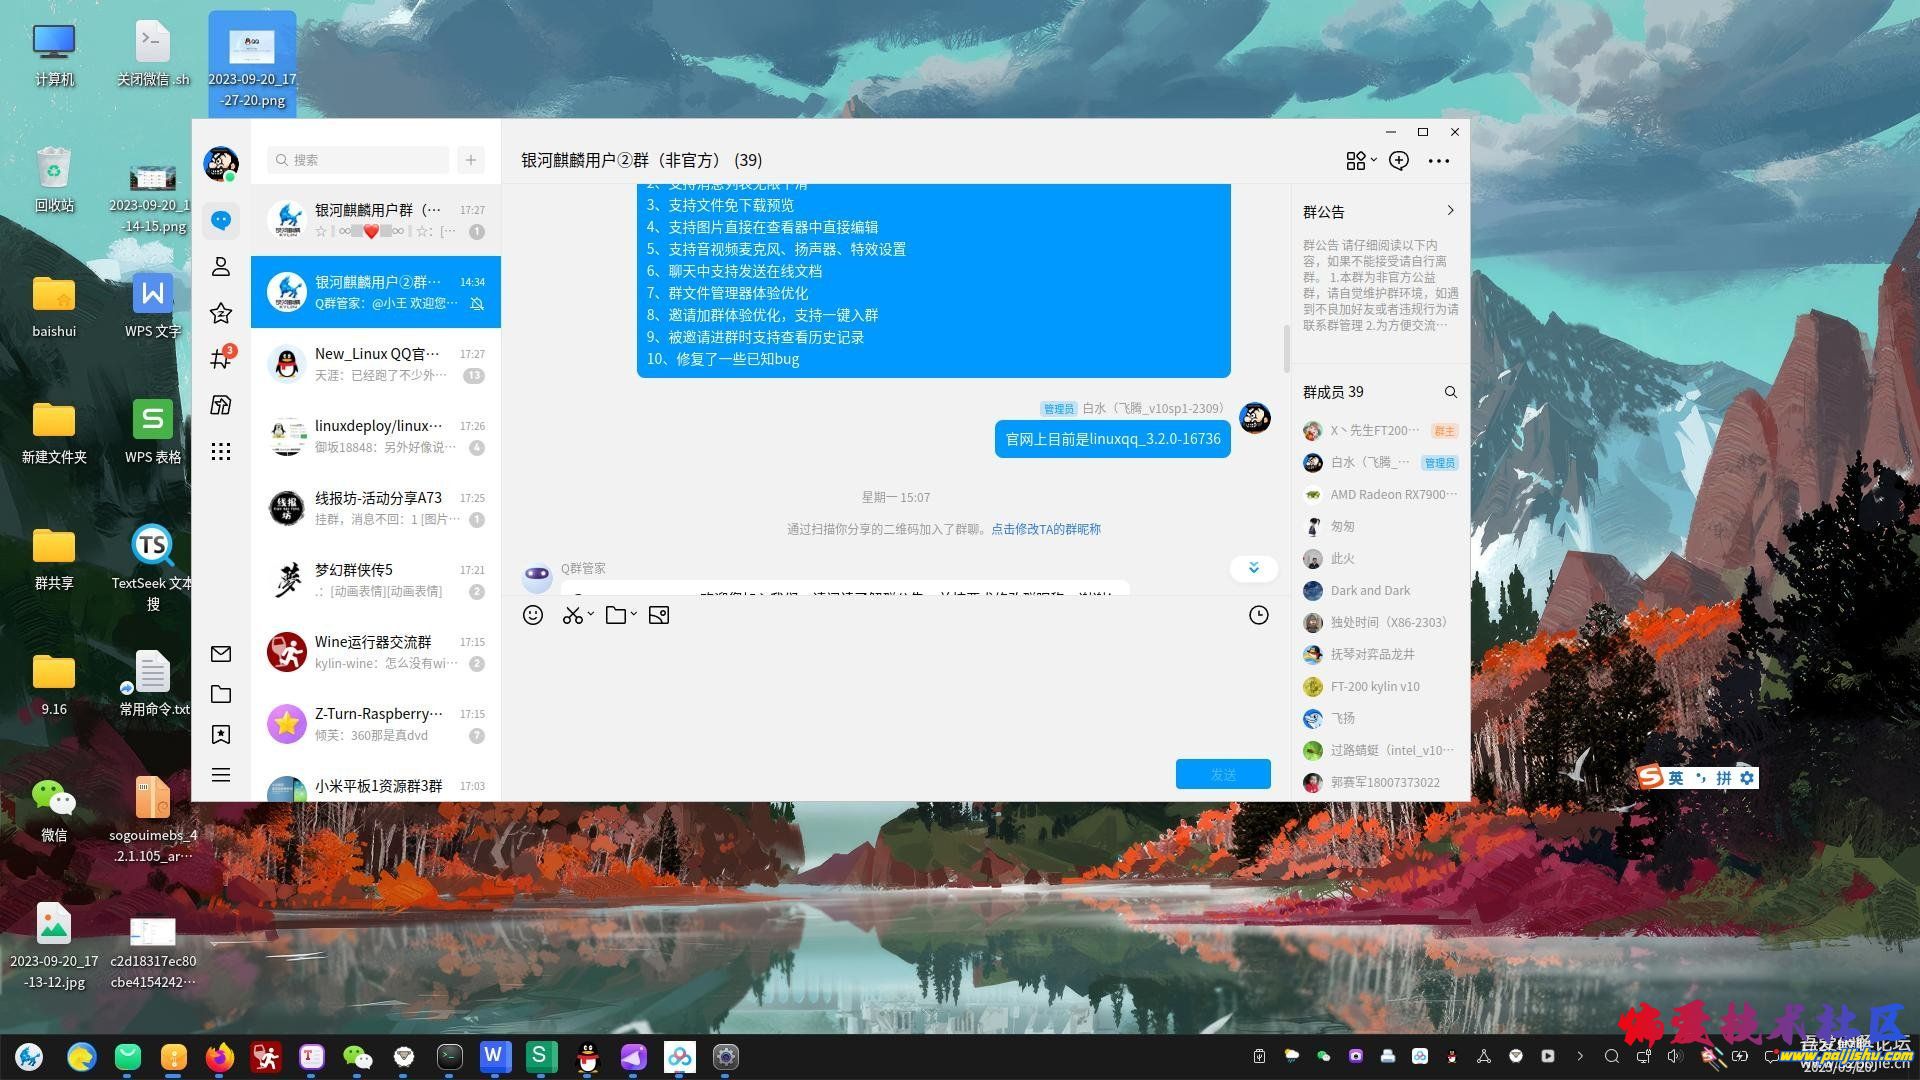Screen dimensions: 1920x1080
Task: Open the contacts icon in left sidebar
Action: pyautogui.click(x=221, y=267)
